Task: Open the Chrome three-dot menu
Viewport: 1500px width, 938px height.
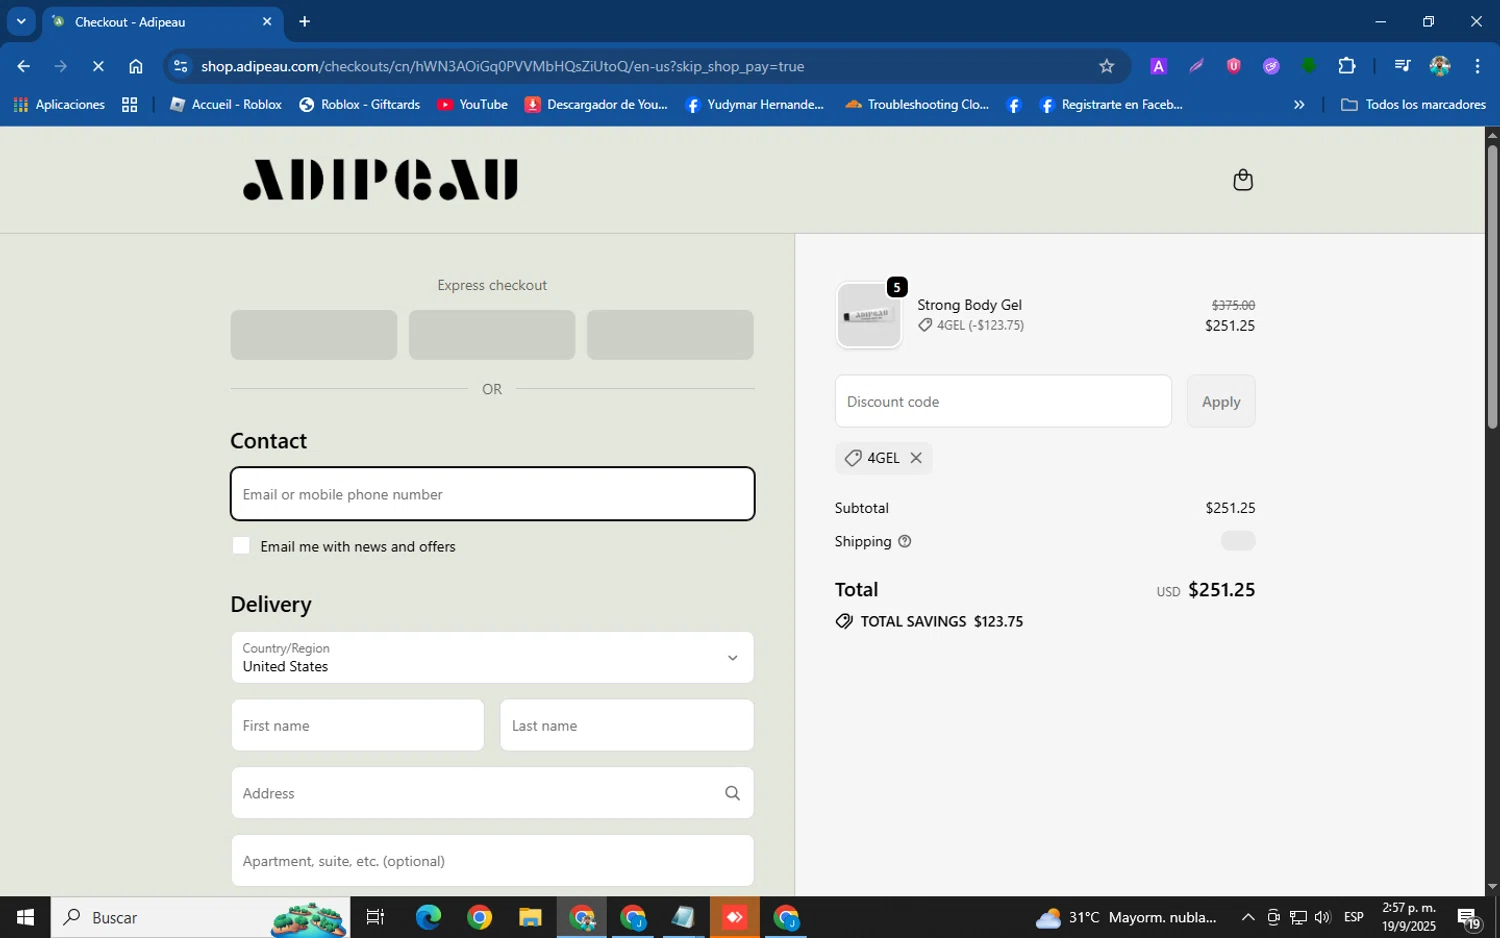Action: (x=1477, y=66)
